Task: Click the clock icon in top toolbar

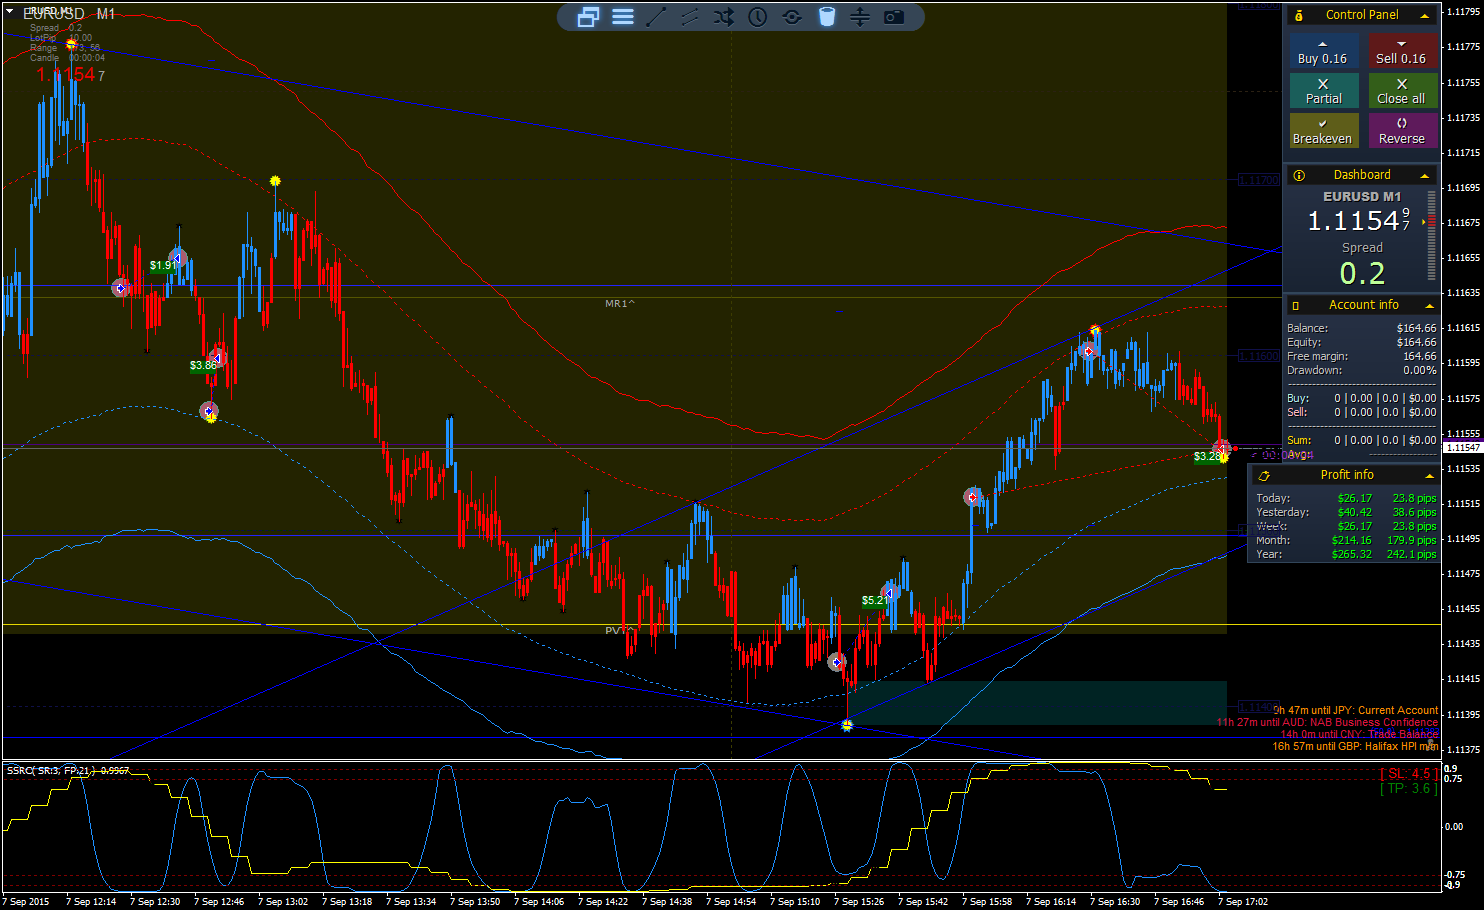Action: point(758,17)
